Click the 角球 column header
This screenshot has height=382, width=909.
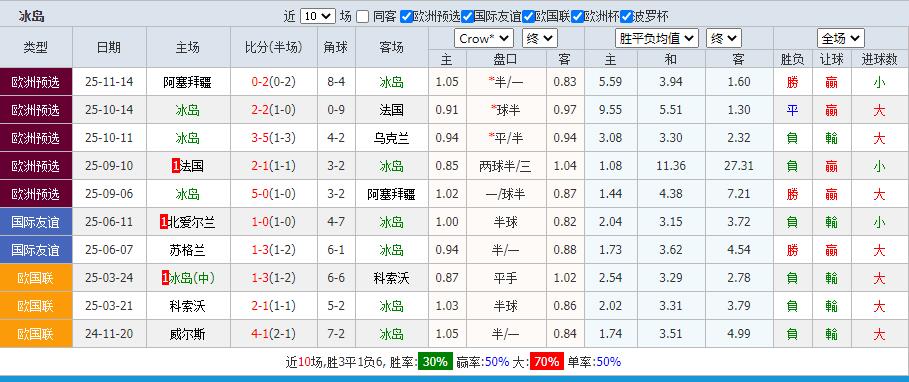coord(336,48)
